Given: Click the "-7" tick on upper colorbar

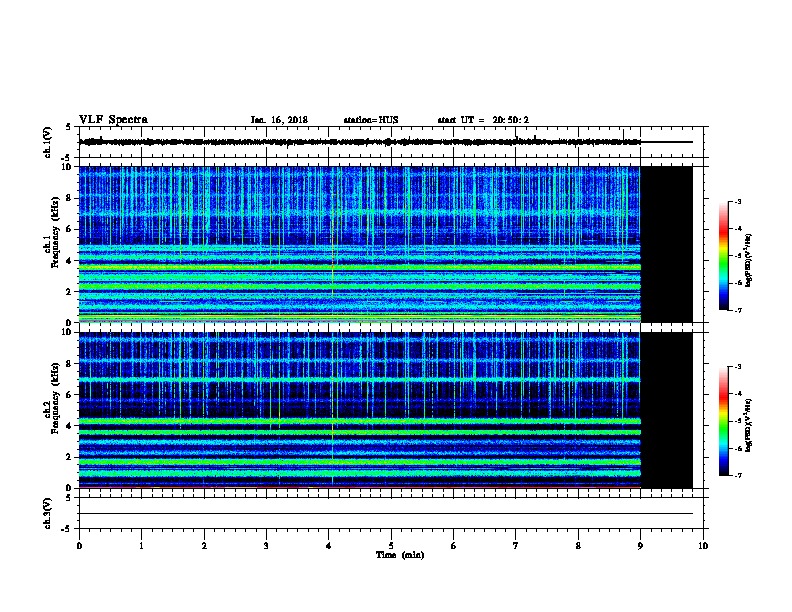Looking at the screenshot, I should click(x=738, y=310).
